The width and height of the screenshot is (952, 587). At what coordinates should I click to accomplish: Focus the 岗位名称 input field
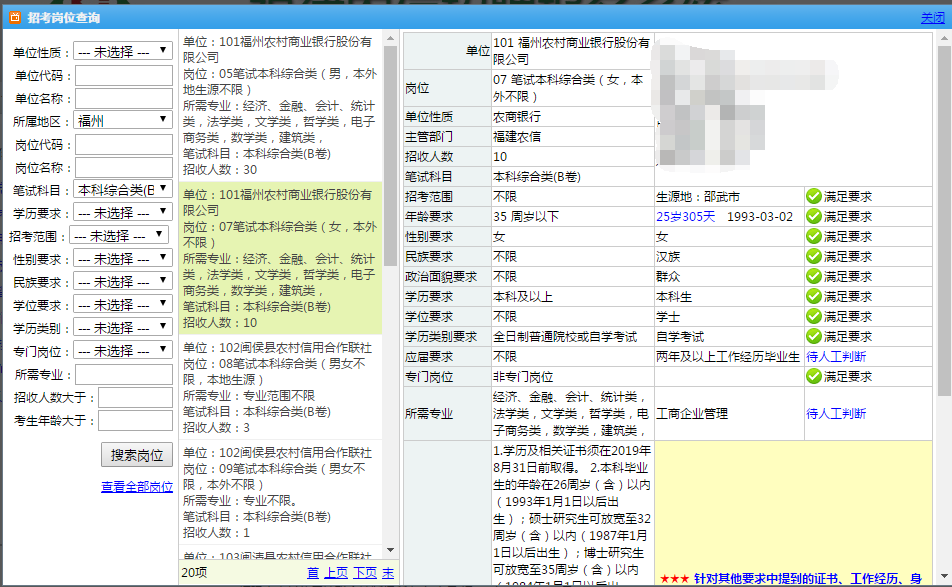point(124,168)
